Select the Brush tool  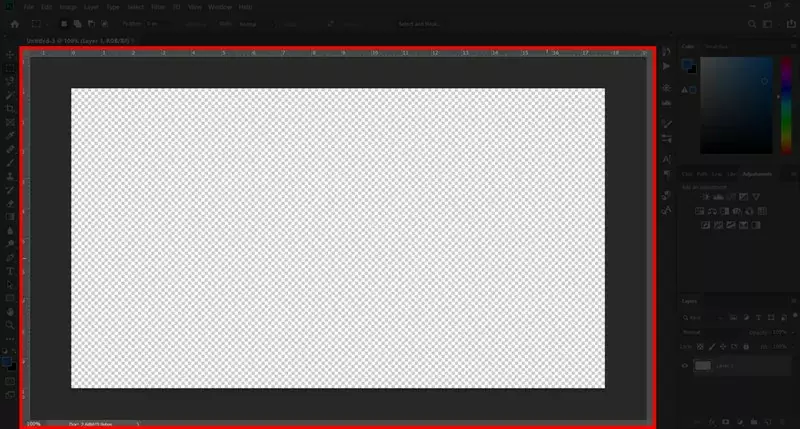pyautogui.click(x=10, y=163)
